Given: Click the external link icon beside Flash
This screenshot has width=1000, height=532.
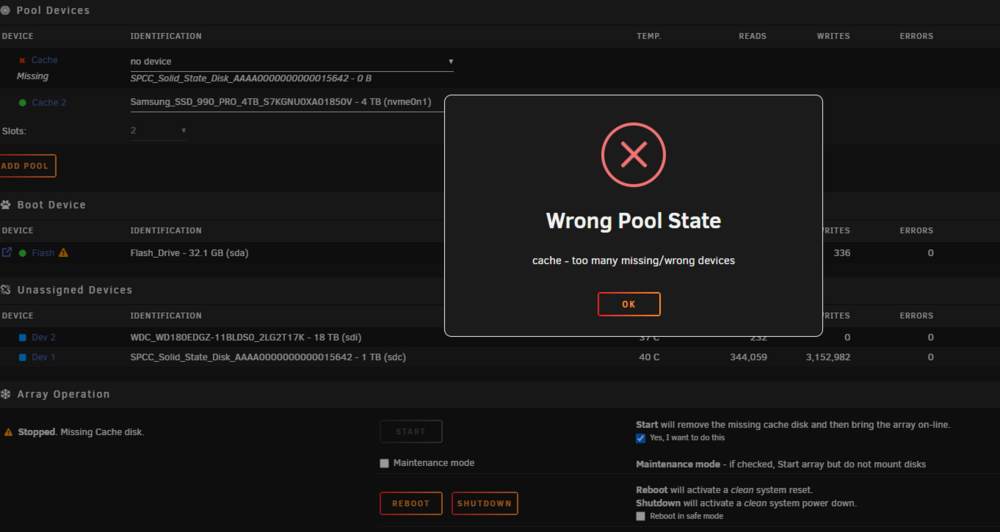Looking at the screenshot, I should tap(6, 253).
